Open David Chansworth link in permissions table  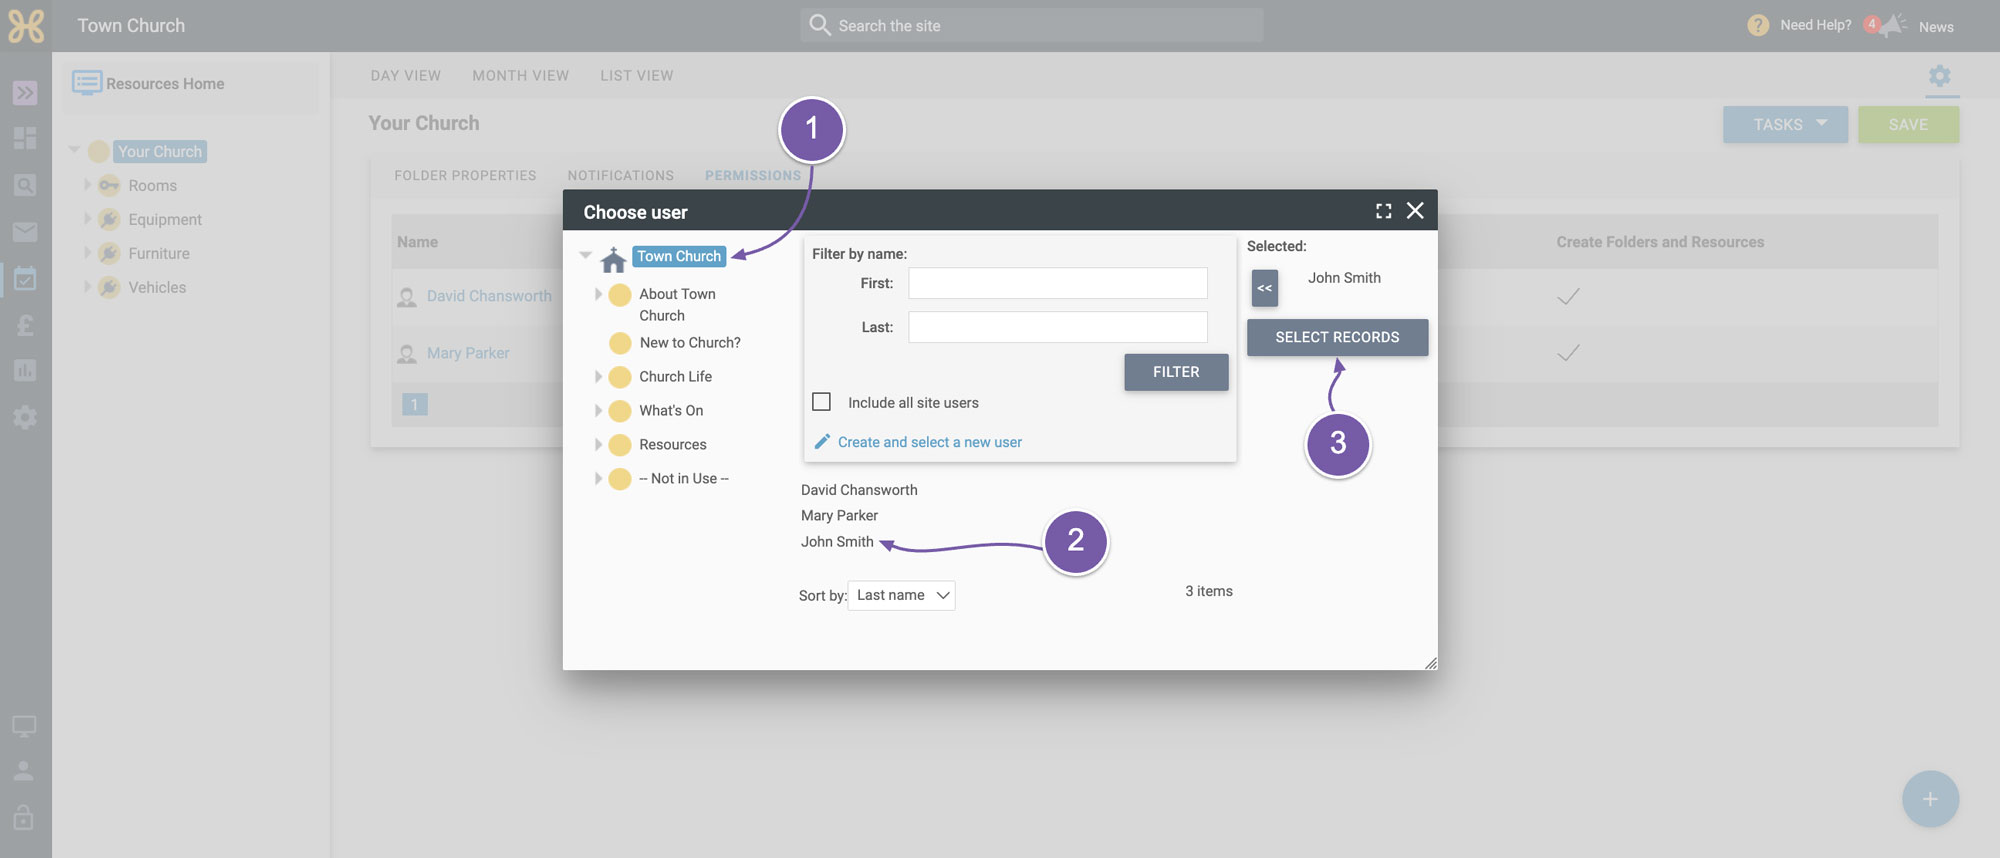coord(489,296)
